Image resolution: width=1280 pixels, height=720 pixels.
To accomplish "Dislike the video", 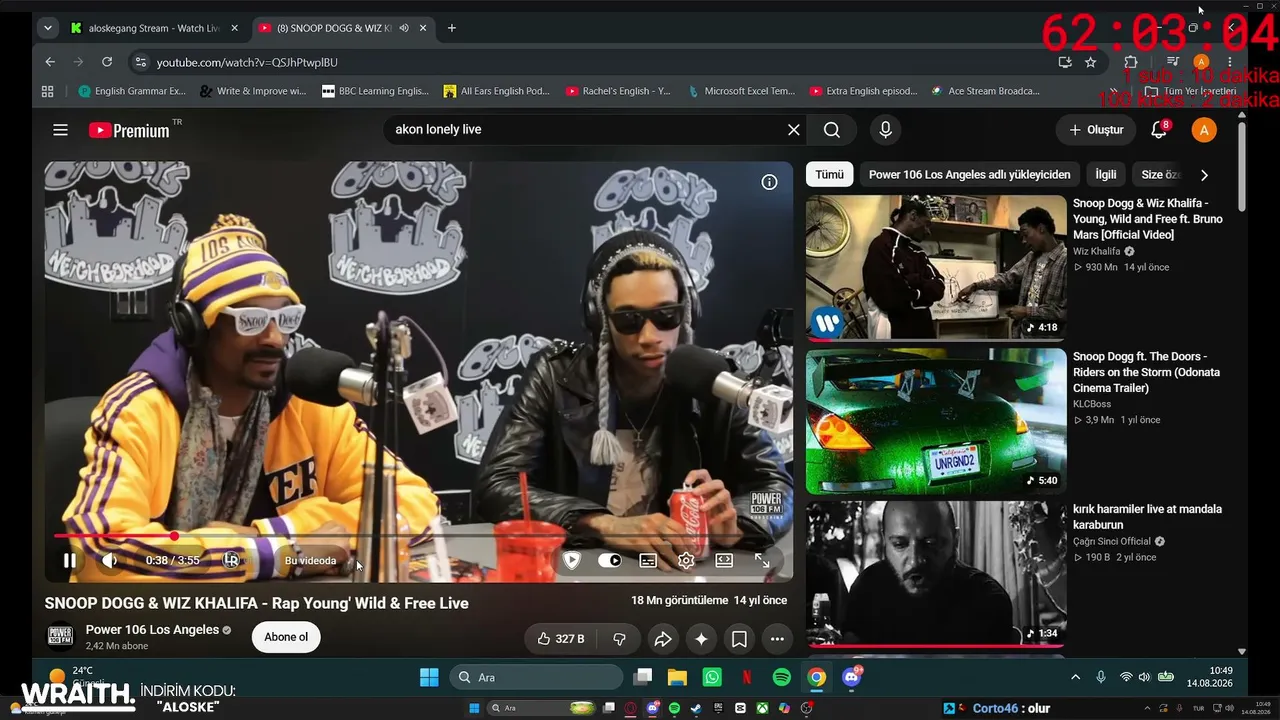I will click(619, 638).
